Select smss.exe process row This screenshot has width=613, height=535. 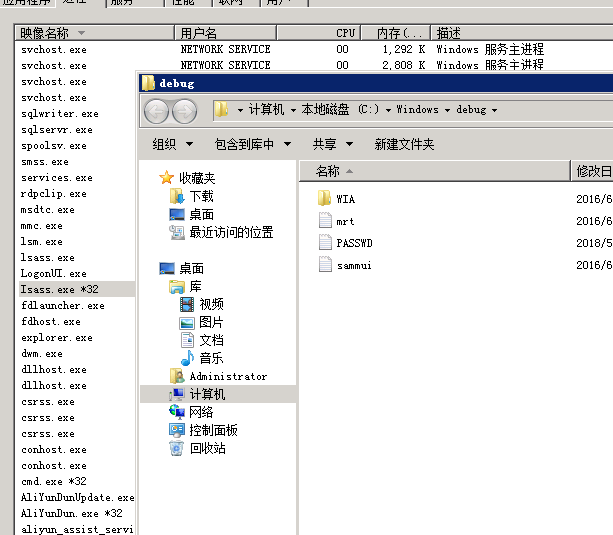coord(77,162)
